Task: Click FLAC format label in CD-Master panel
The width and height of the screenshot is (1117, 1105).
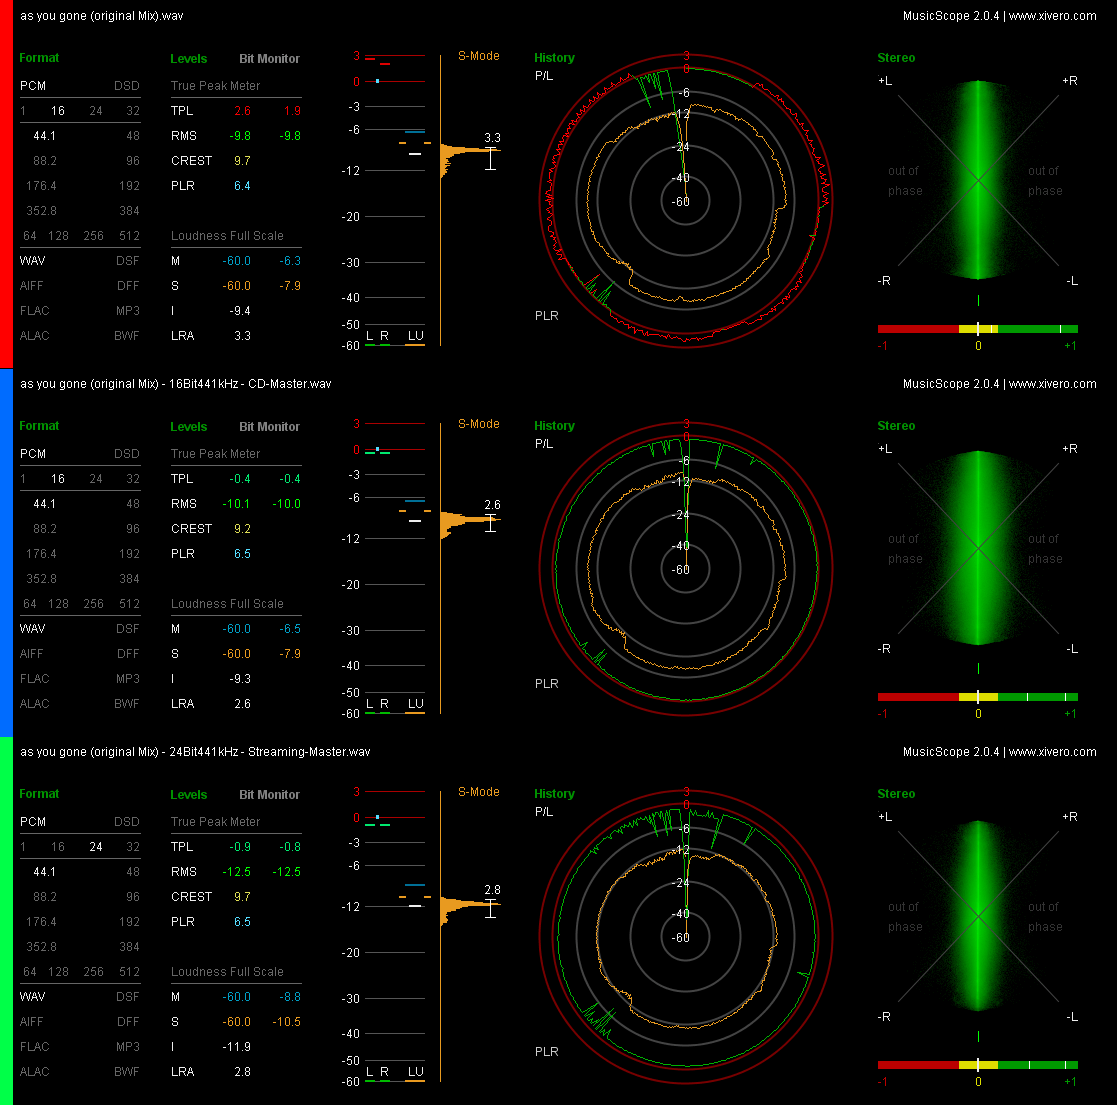Action: (34, 679)
